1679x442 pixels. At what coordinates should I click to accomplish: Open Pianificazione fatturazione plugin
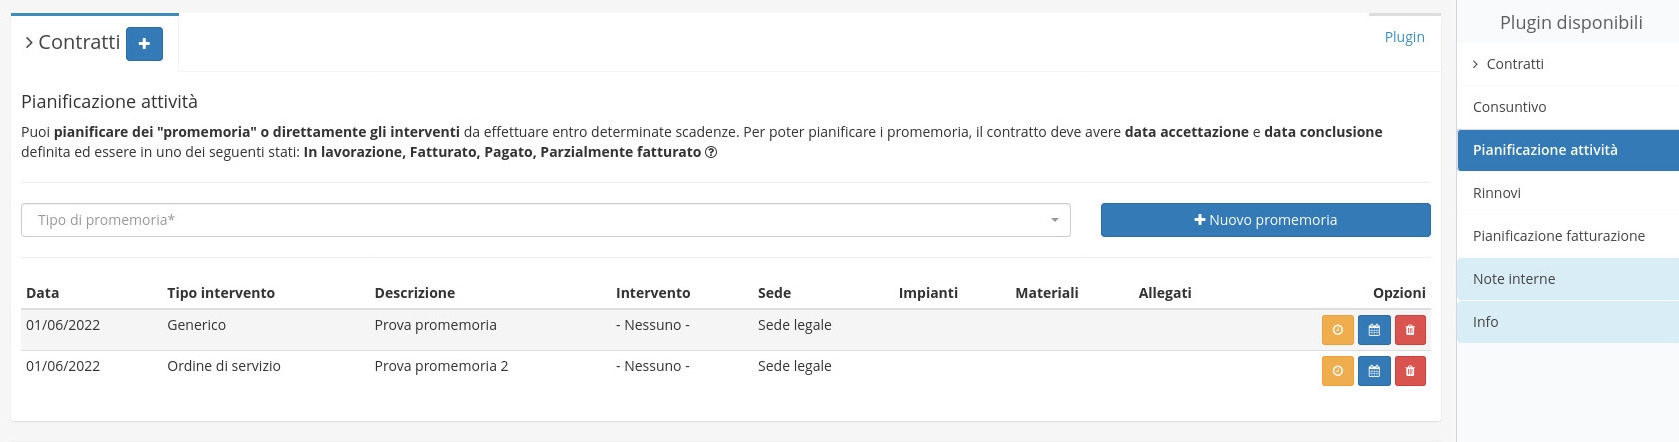[x=1558, y=236]
